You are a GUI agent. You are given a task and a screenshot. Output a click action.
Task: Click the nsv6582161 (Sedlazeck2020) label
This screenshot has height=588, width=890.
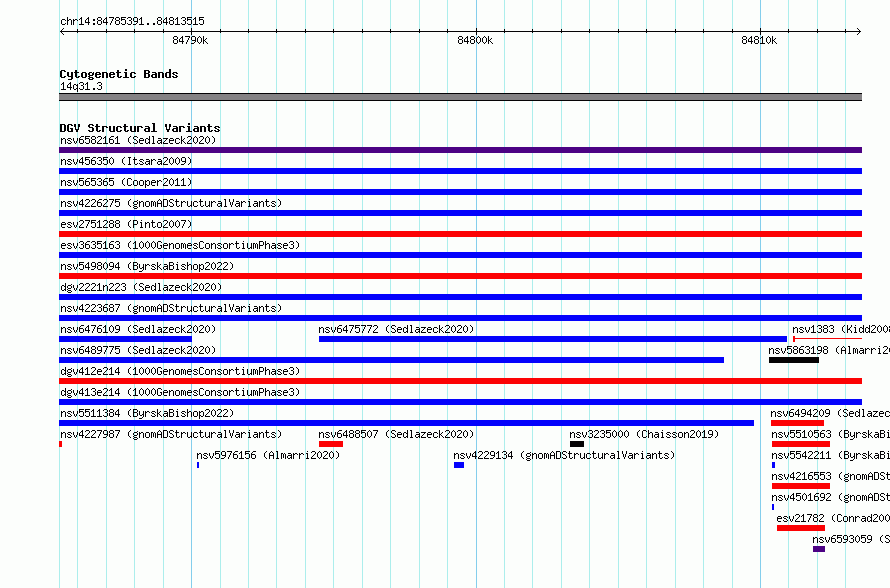pyautogui.click(x=138, y=140)
